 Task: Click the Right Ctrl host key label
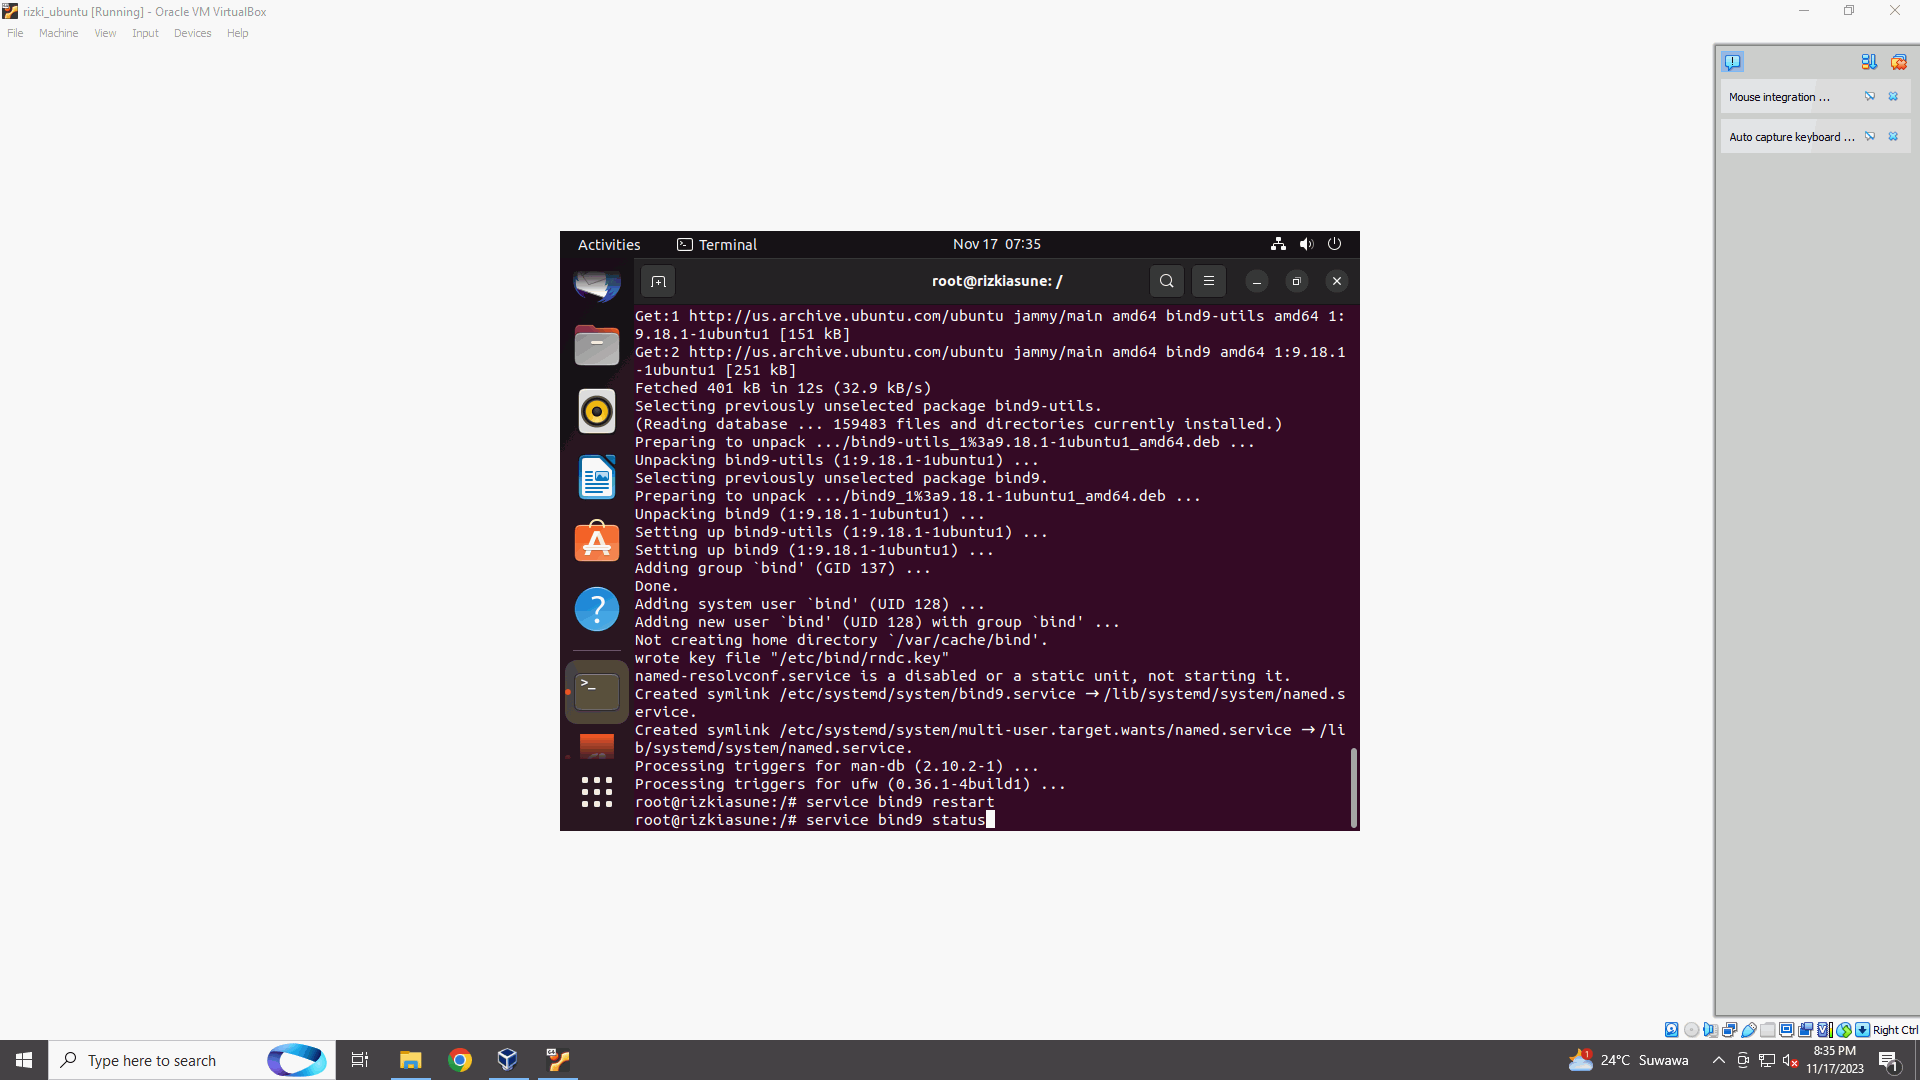1895,1030
